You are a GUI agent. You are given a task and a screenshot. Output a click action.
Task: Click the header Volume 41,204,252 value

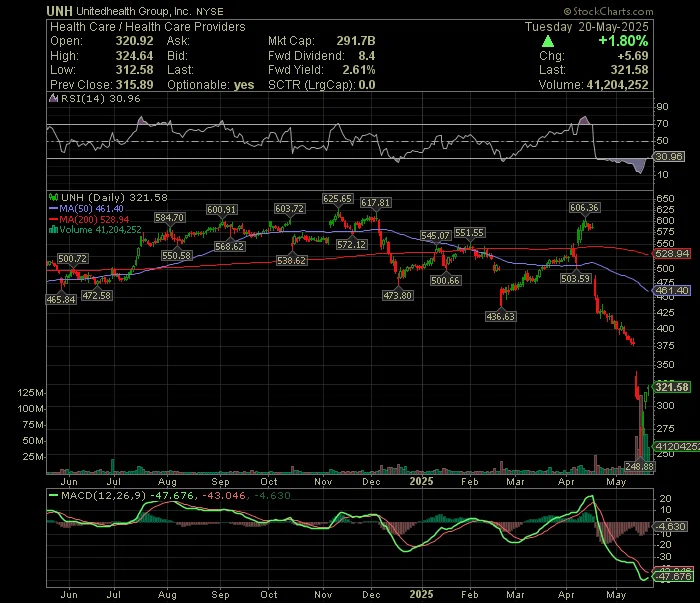click(617, 85)
